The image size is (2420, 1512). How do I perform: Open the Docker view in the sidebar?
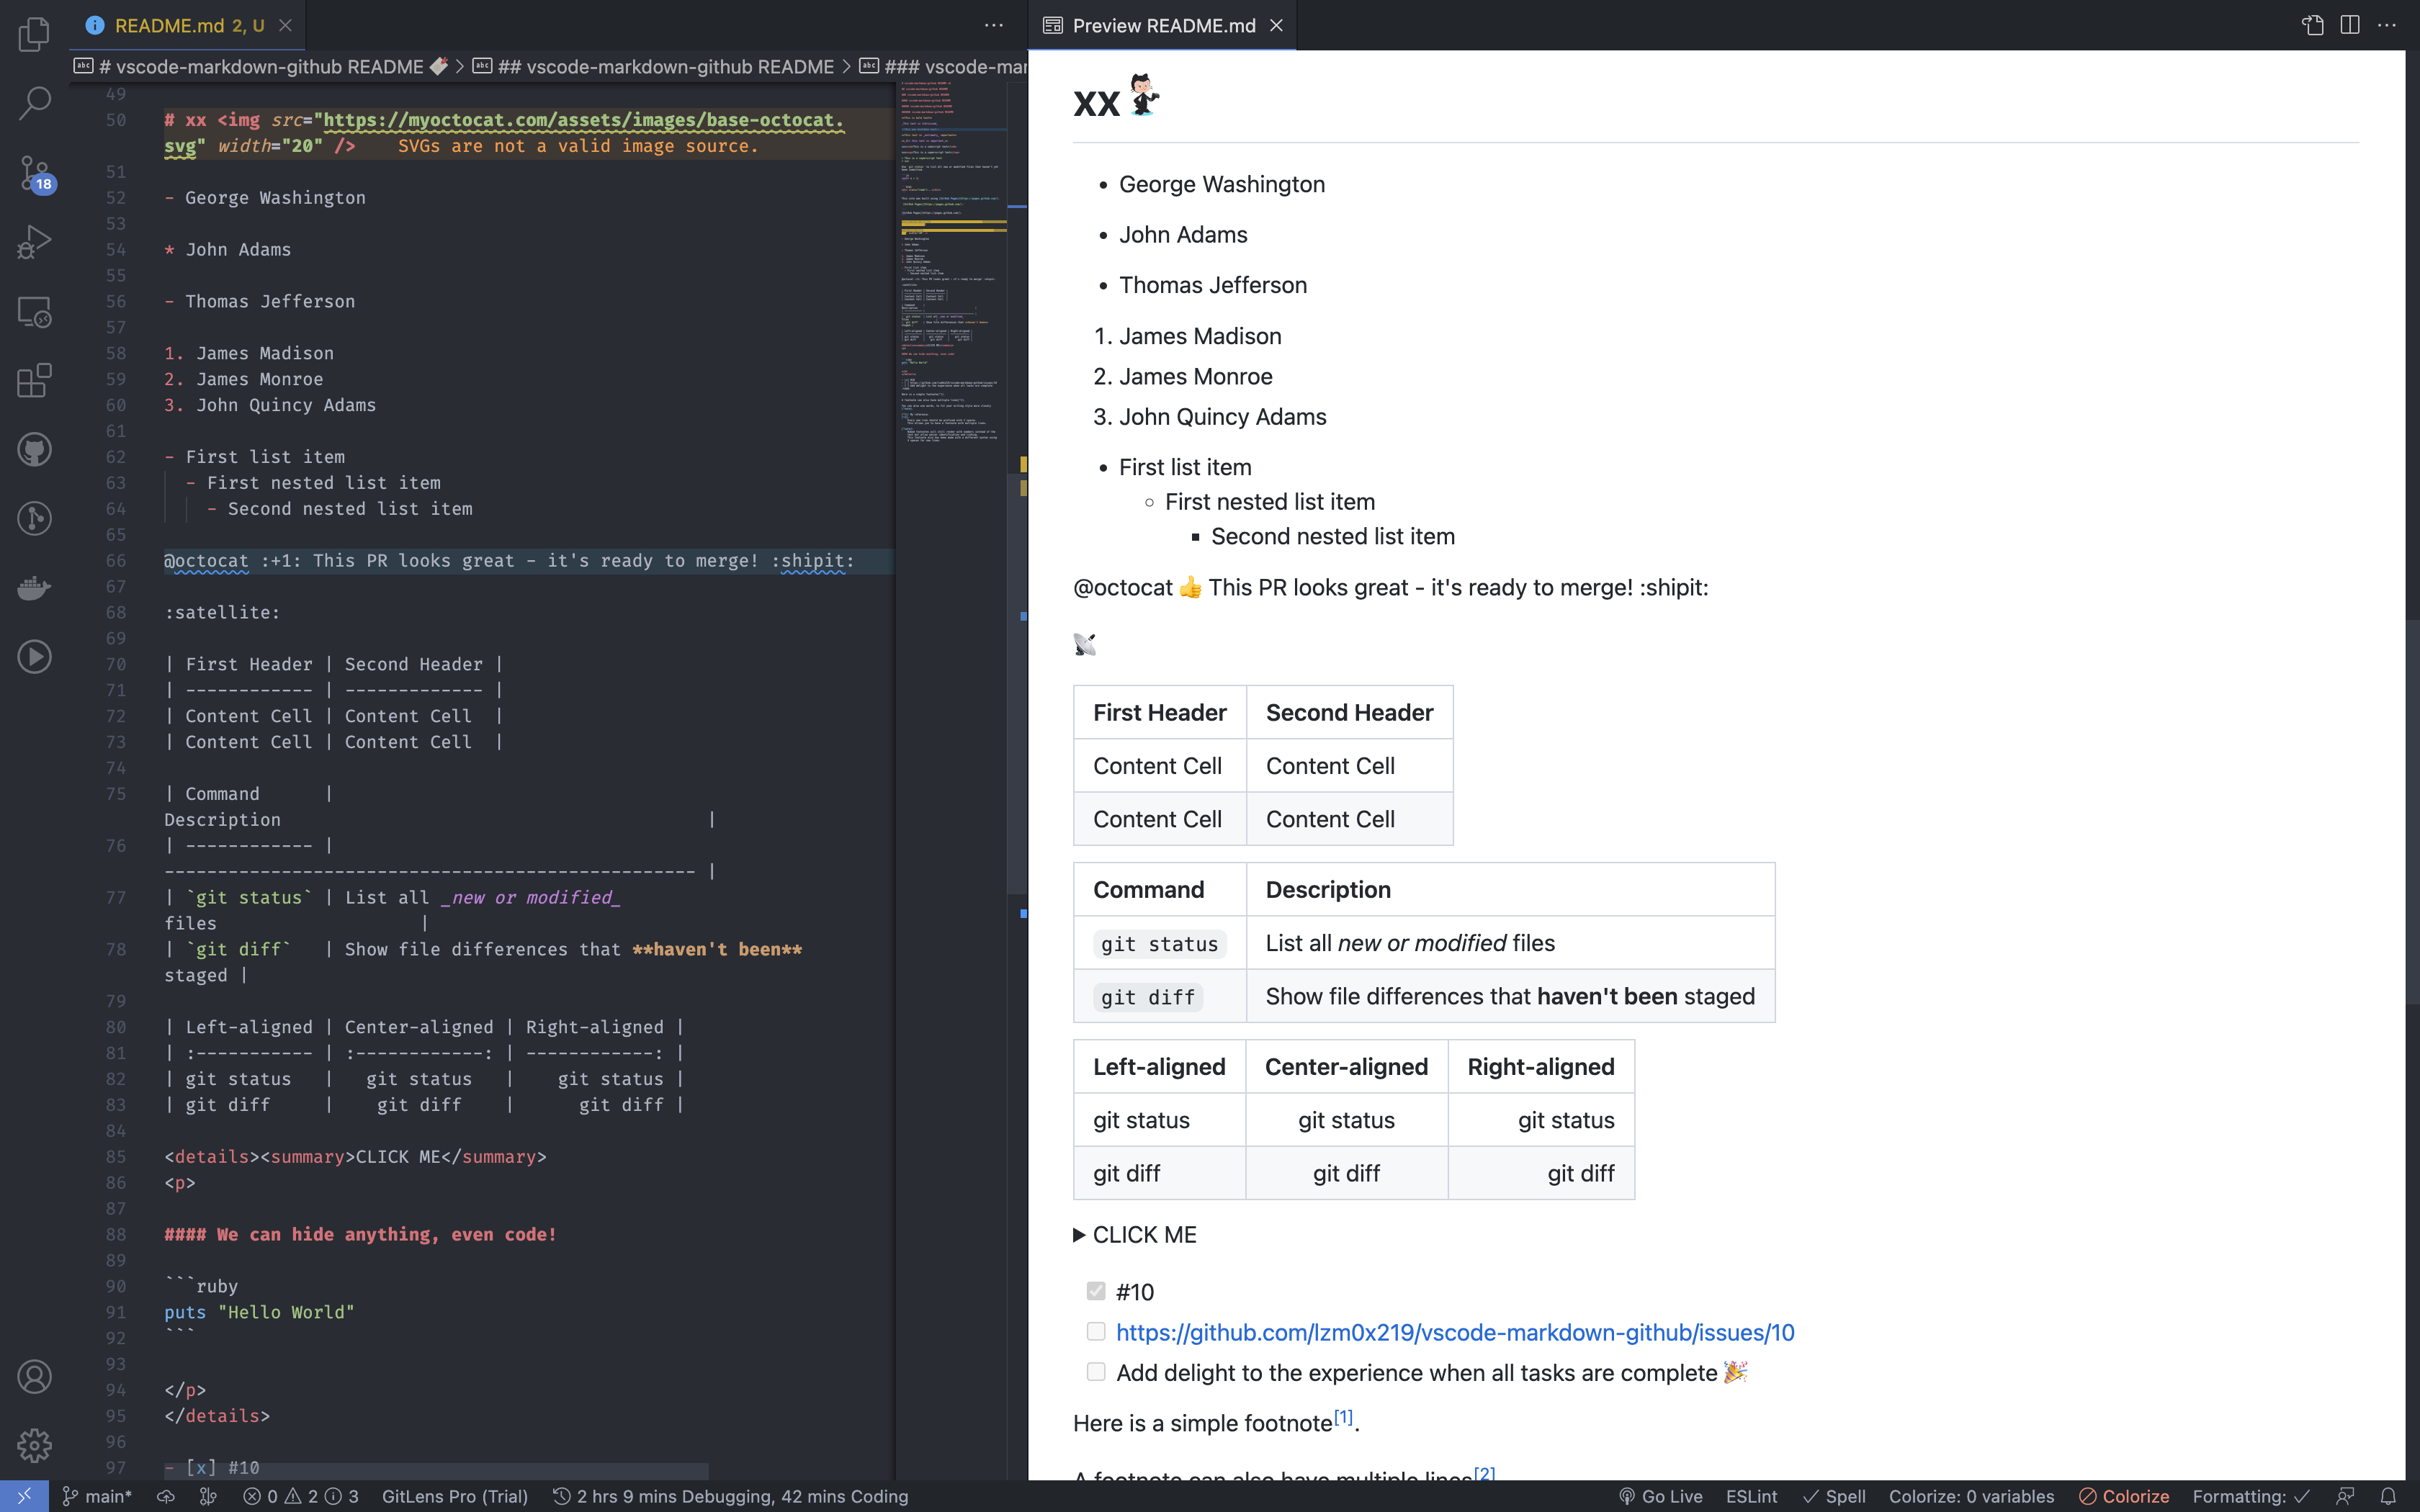33,588
